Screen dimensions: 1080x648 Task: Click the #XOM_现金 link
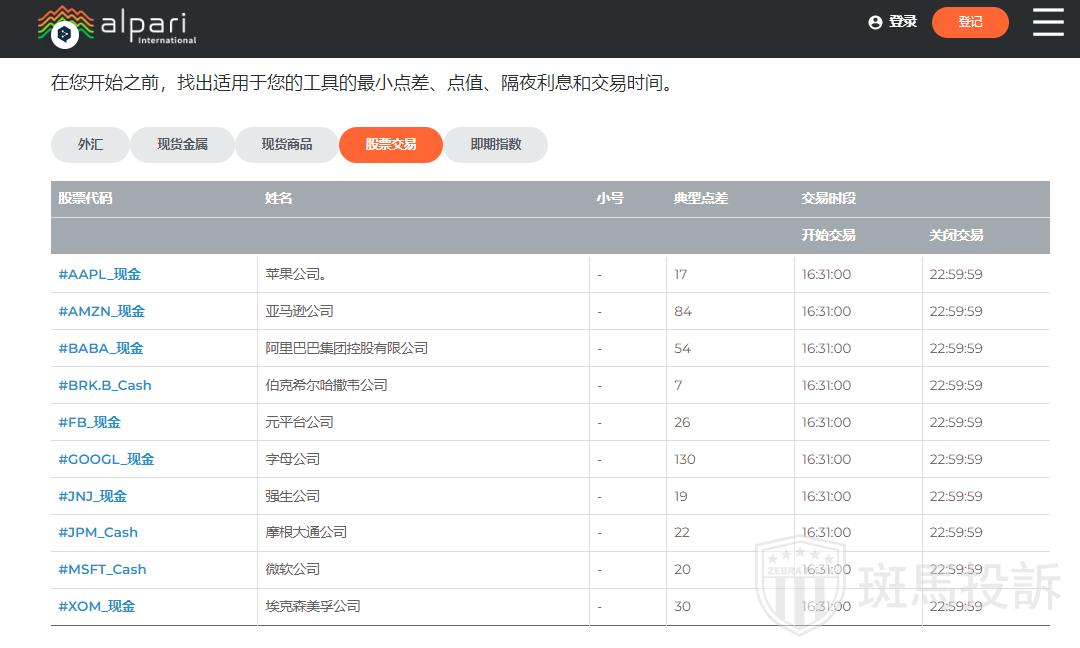[97, 606]
